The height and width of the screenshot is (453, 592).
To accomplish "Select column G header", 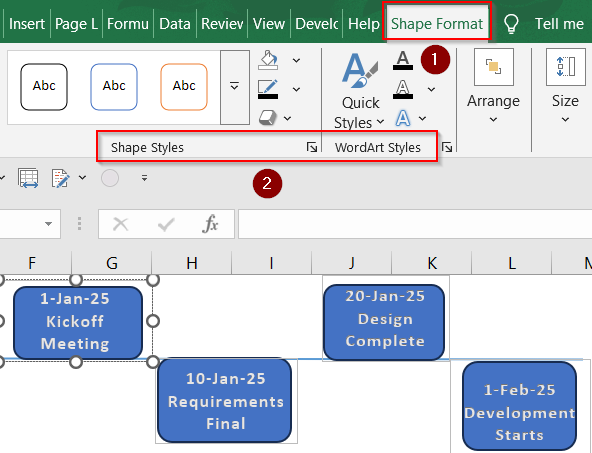I will pyautogui.click(x=112, y=263).
